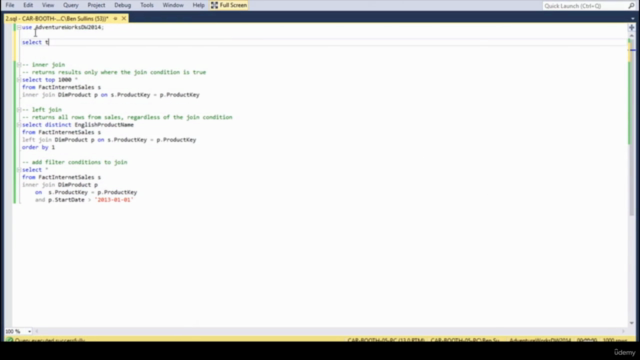Click 'inner join DimProduct p on' line
This screenshot has height=360, width=640.
click(111, 95)
